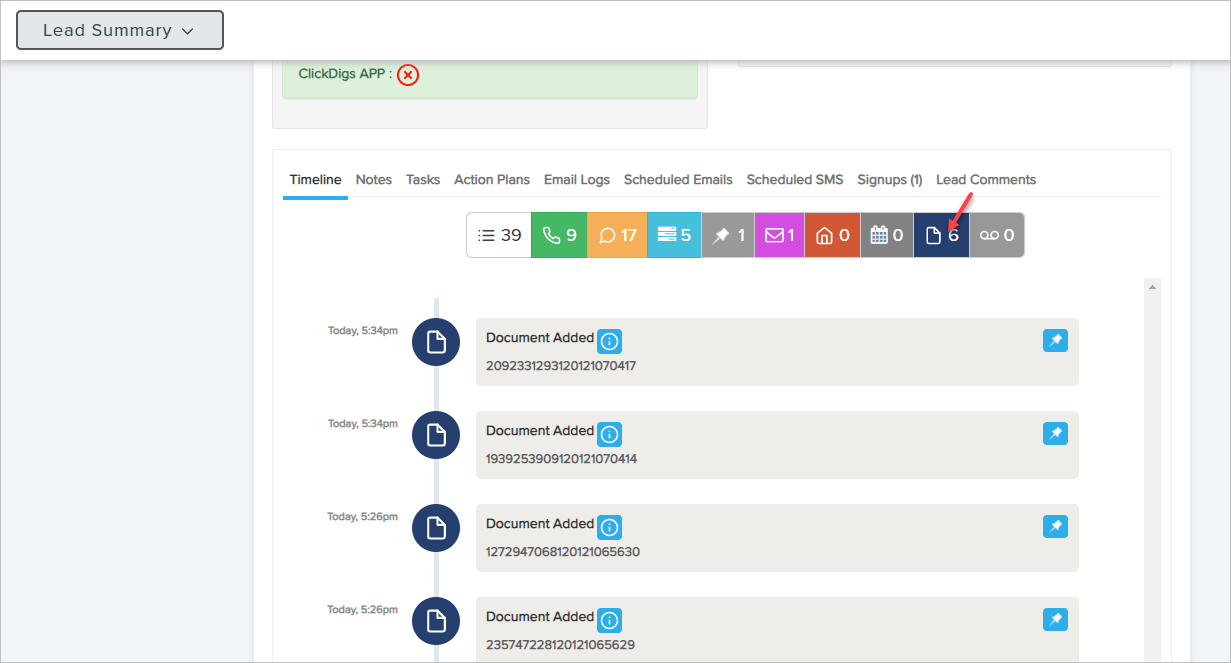Filter timeline by voicemail icon

point(996,236)
